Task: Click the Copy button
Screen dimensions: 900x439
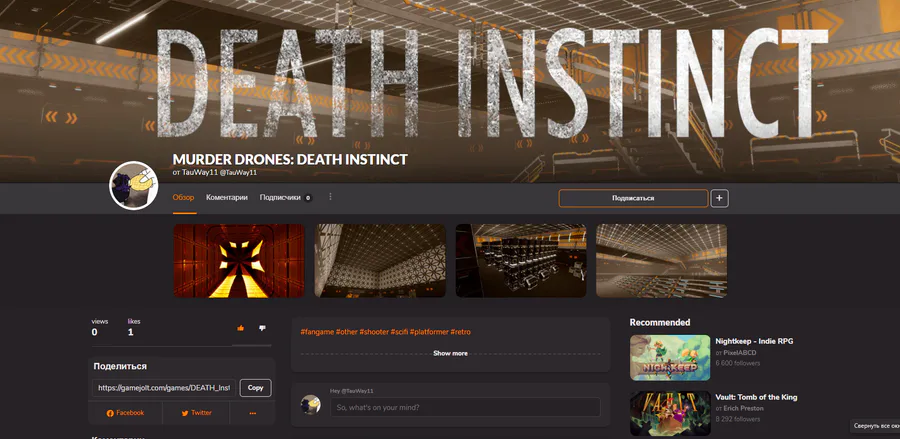Action: click(x=255, y=388)
